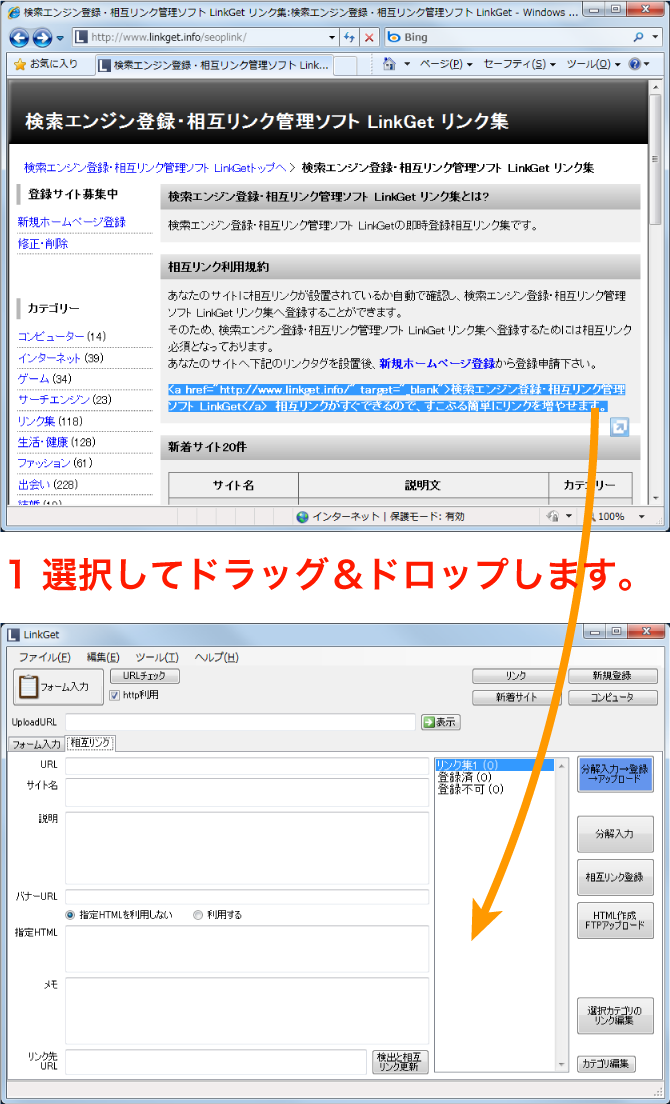Screen dimensions: 670x1104
Task: Click the Bing search magnifier icon
Action: pyautogui.click(x=639, y=37)
